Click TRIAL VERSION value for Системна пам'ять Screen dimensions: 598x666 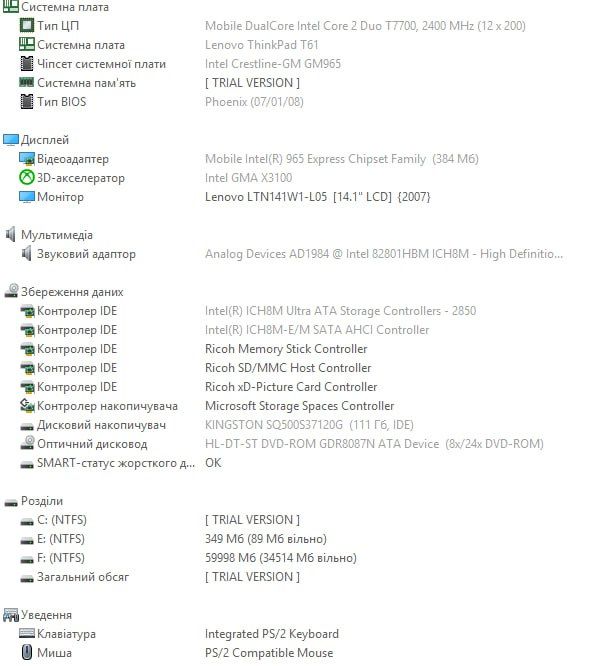252,83
